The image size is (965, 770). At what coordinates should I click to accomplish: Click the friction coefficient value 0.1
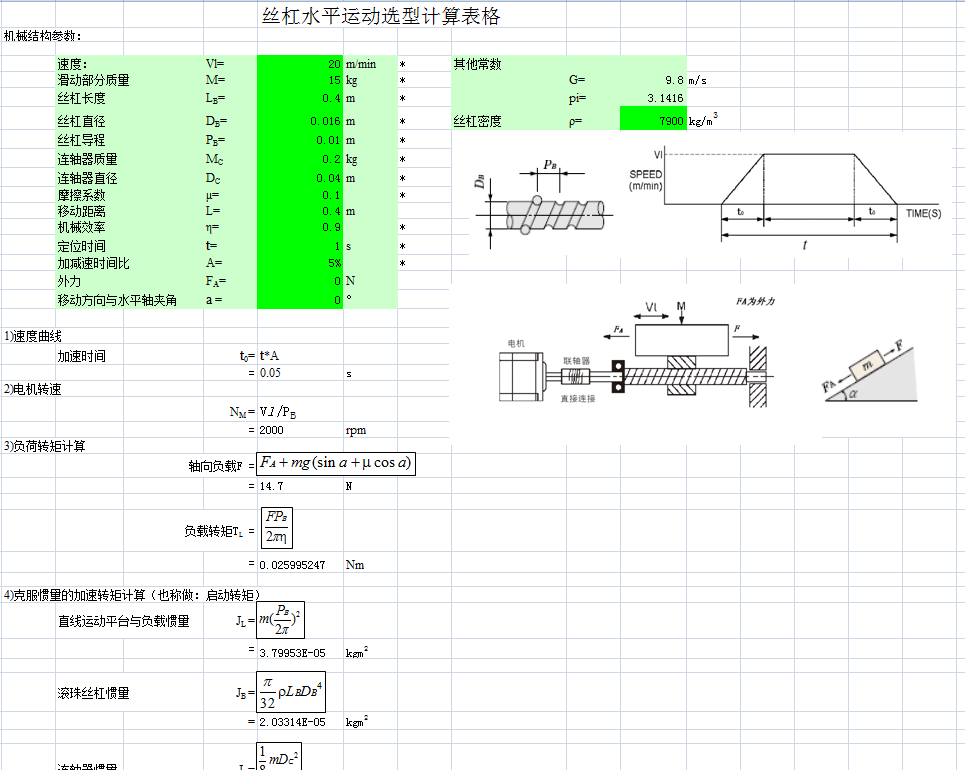pyautogui.click(x=300, y=195)
